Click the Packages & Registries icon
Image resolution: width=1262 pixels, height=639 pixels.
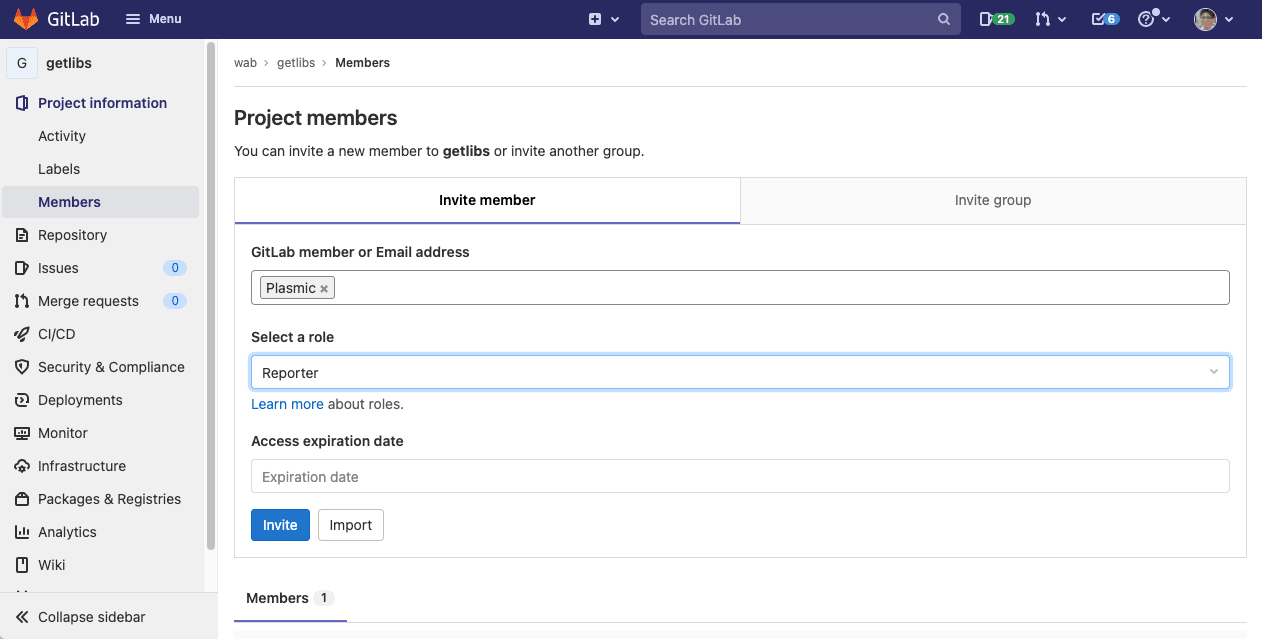(22, 499)
